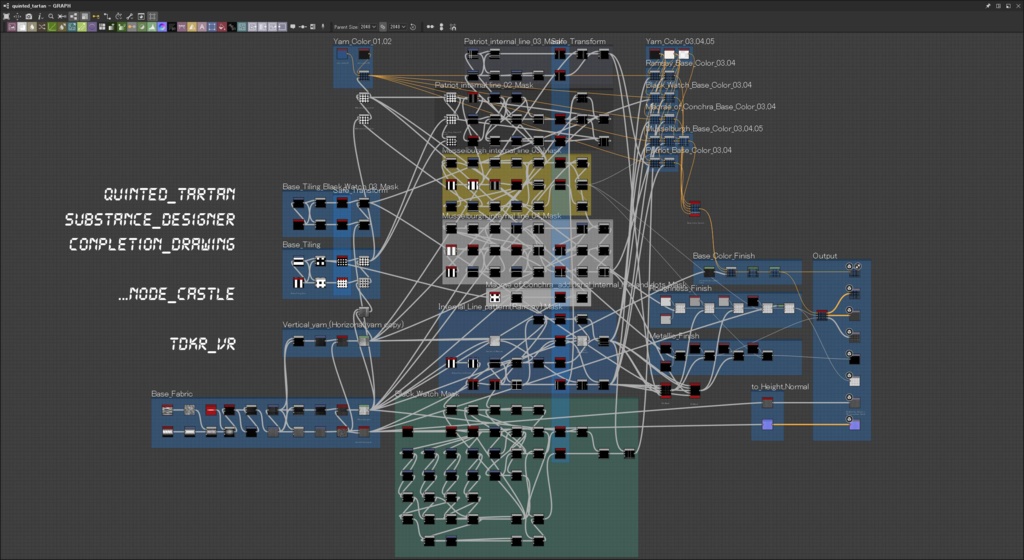Viewport: 1024px width, 560px height.
Task: Select the purple normal output node in Output frame
Action: pos(854,425)
